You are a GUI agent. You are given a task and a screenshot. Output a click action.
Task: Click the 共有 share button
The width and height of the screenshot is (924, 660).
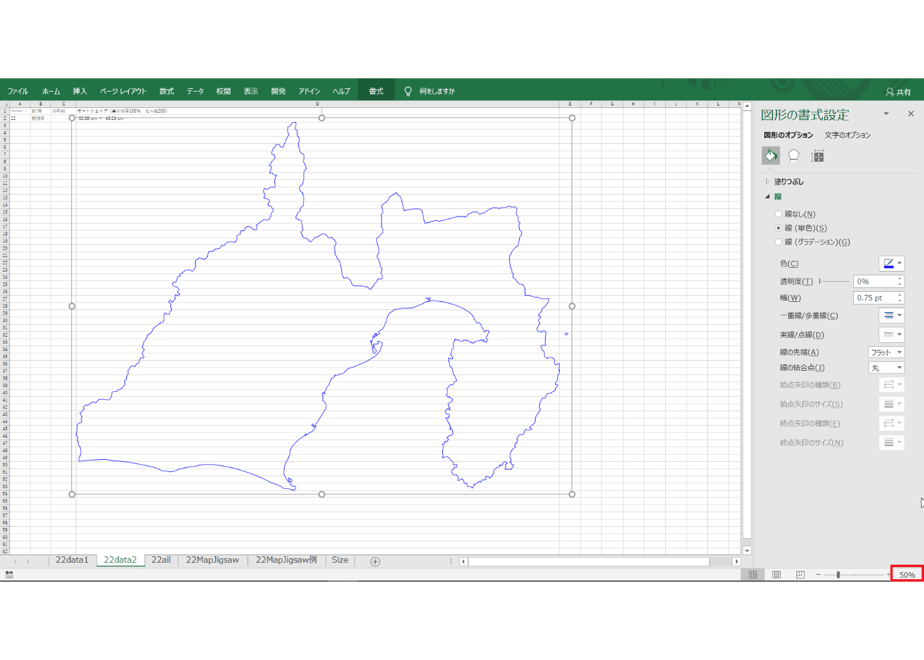tap(898, 92)
